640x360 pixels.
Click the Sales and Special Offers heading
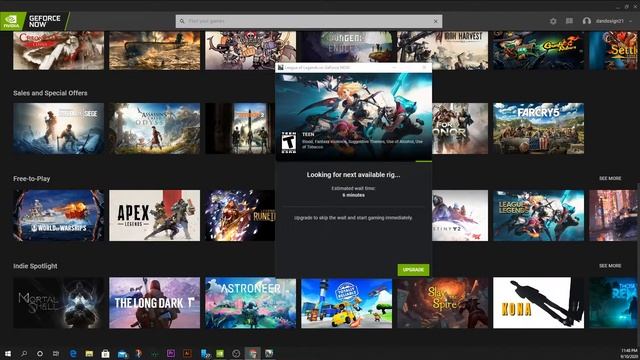click(50, 93)
